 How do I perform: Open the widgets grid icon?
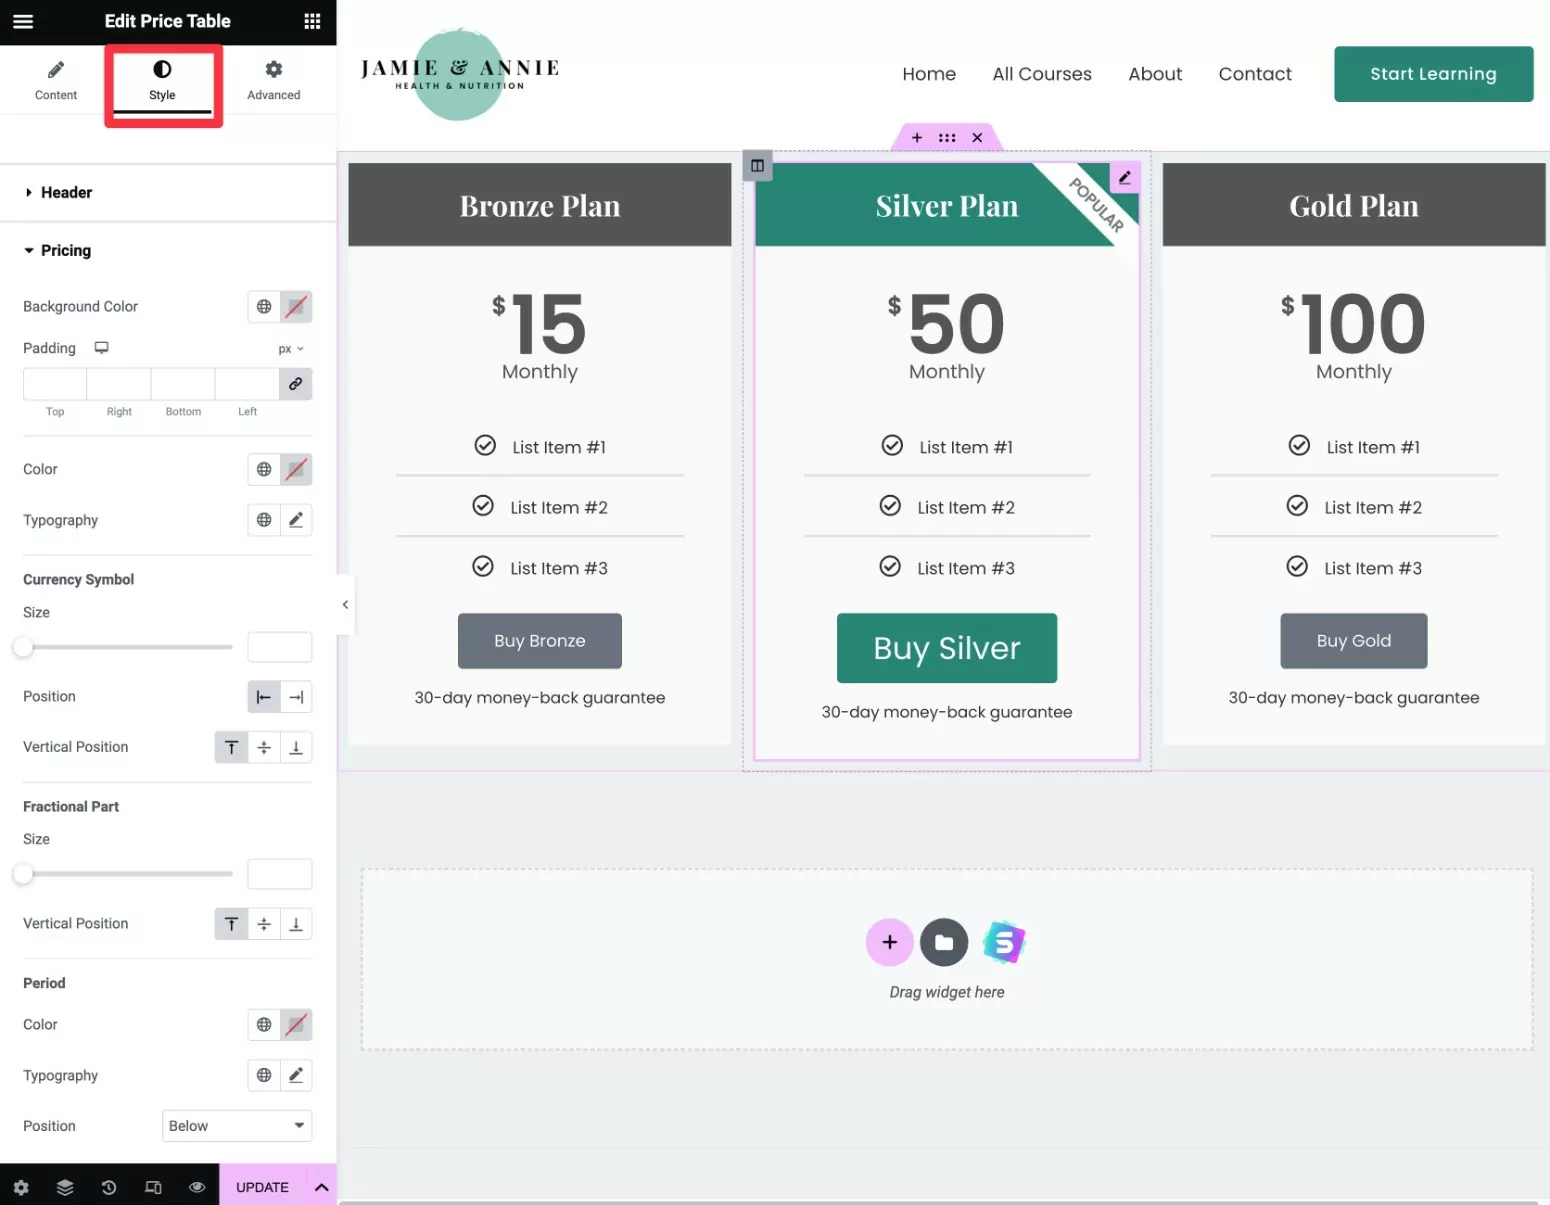click(312, 21)
